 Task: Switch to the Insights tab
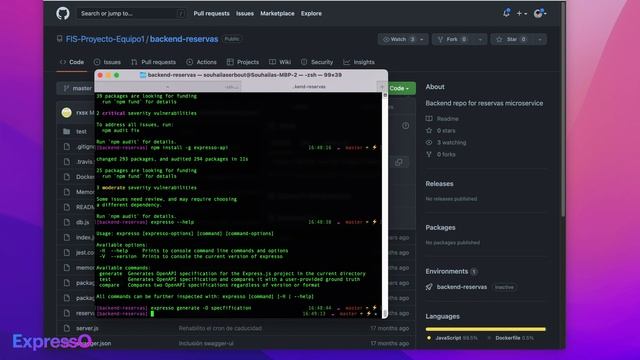pyautogui.click(x=359, y=62)
